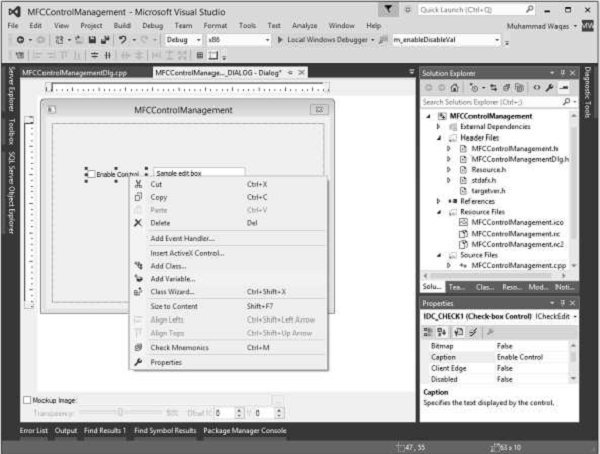Click the Home icon in Solution Explorer
The image size is (600, 454).
tap(454, 88)
